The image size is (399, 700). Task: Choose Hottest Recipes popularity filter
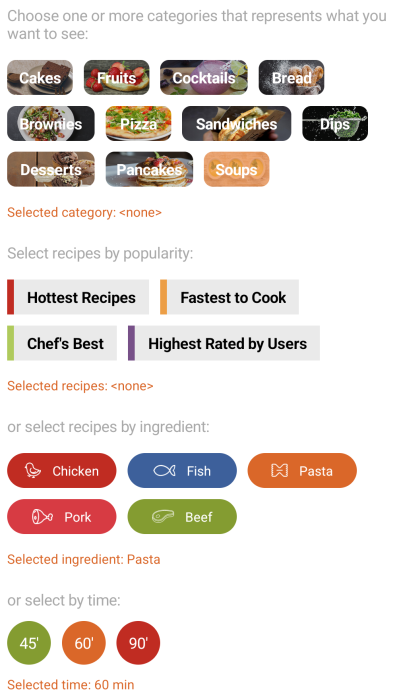click(78, 297)
